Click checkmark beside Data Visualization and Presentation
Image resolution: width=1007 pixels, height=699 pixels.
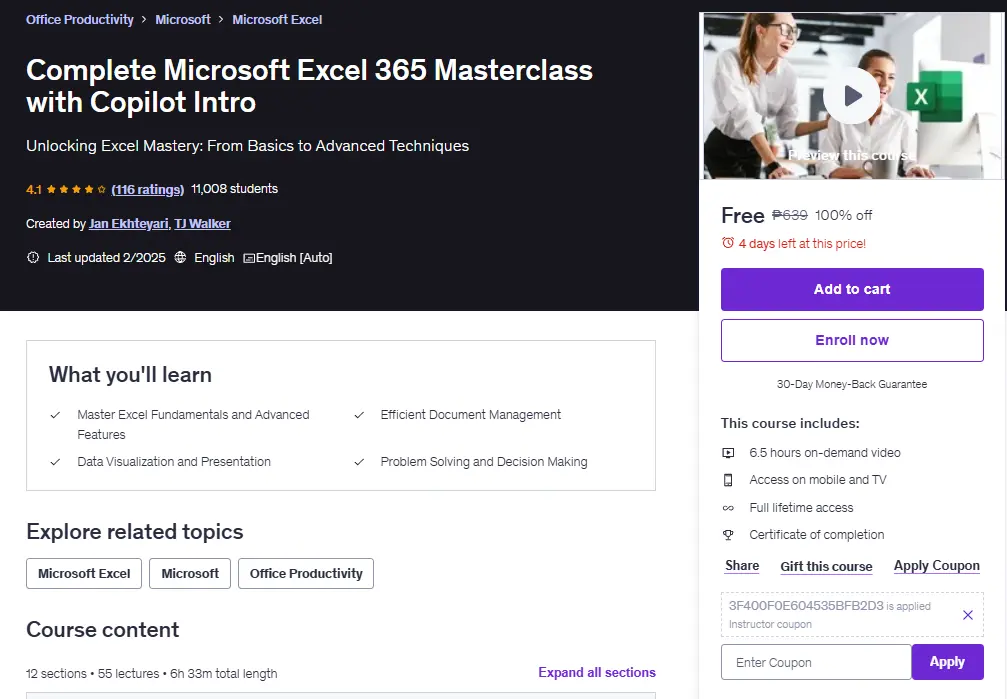point(55,462)
